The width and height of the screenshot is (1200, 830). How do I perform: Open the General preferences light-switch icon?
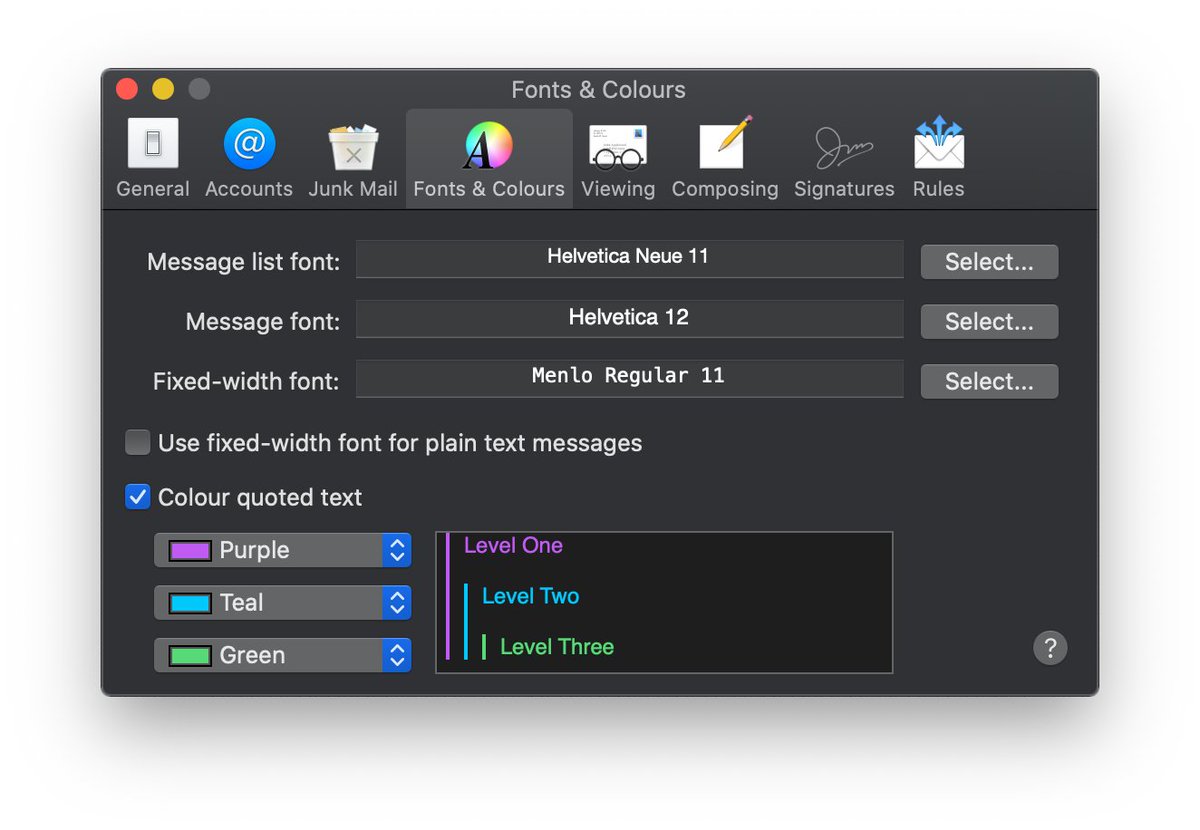[153, 144]
